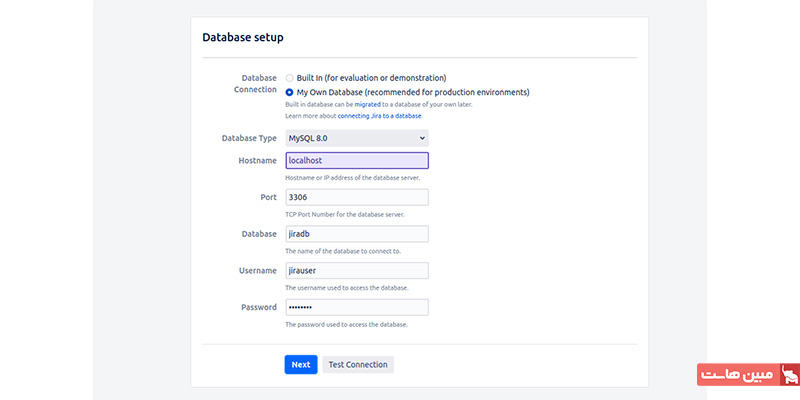Click the Password input field
800x400 pixels.
[x=357, y=307]
